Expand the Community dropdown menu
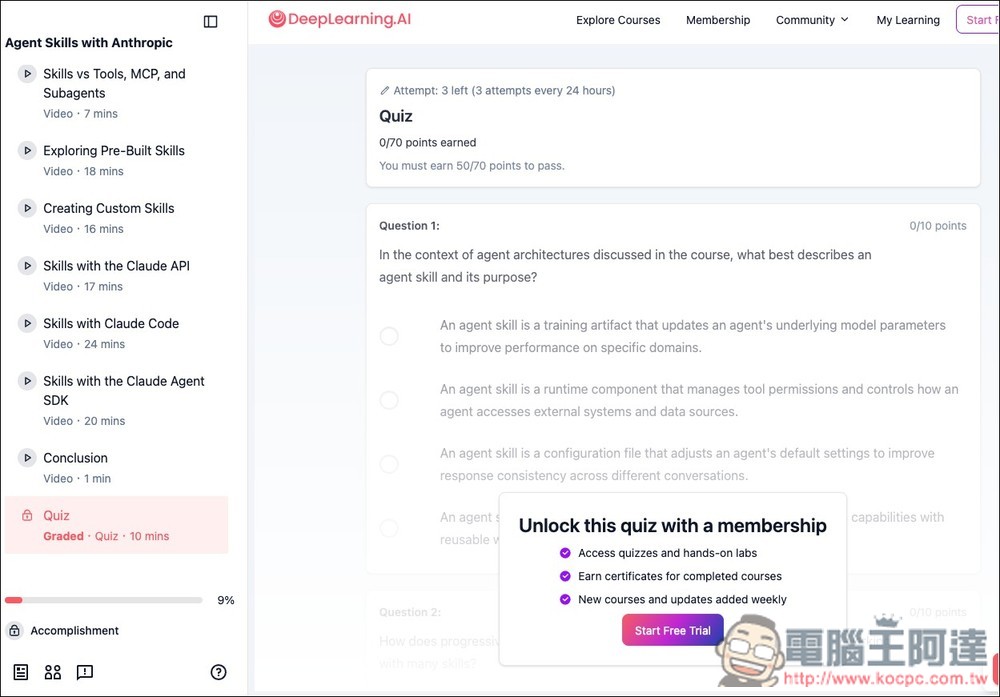This screenshot has width=1000, height=697. click(x=812, y=20)
